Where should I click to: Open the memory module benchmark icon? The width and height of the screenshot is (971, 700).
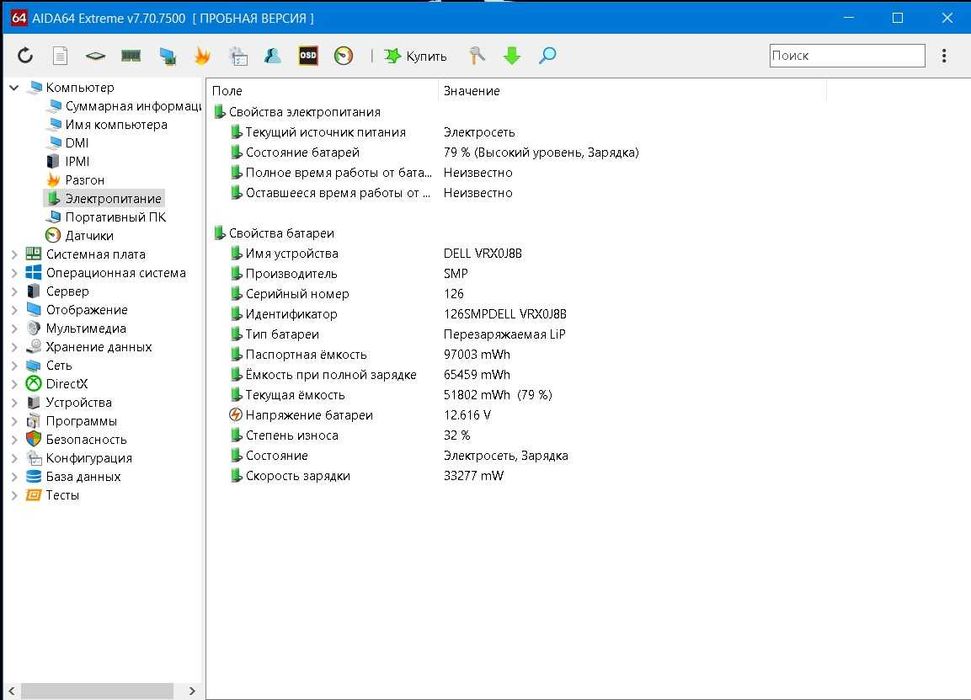[131, 56]
